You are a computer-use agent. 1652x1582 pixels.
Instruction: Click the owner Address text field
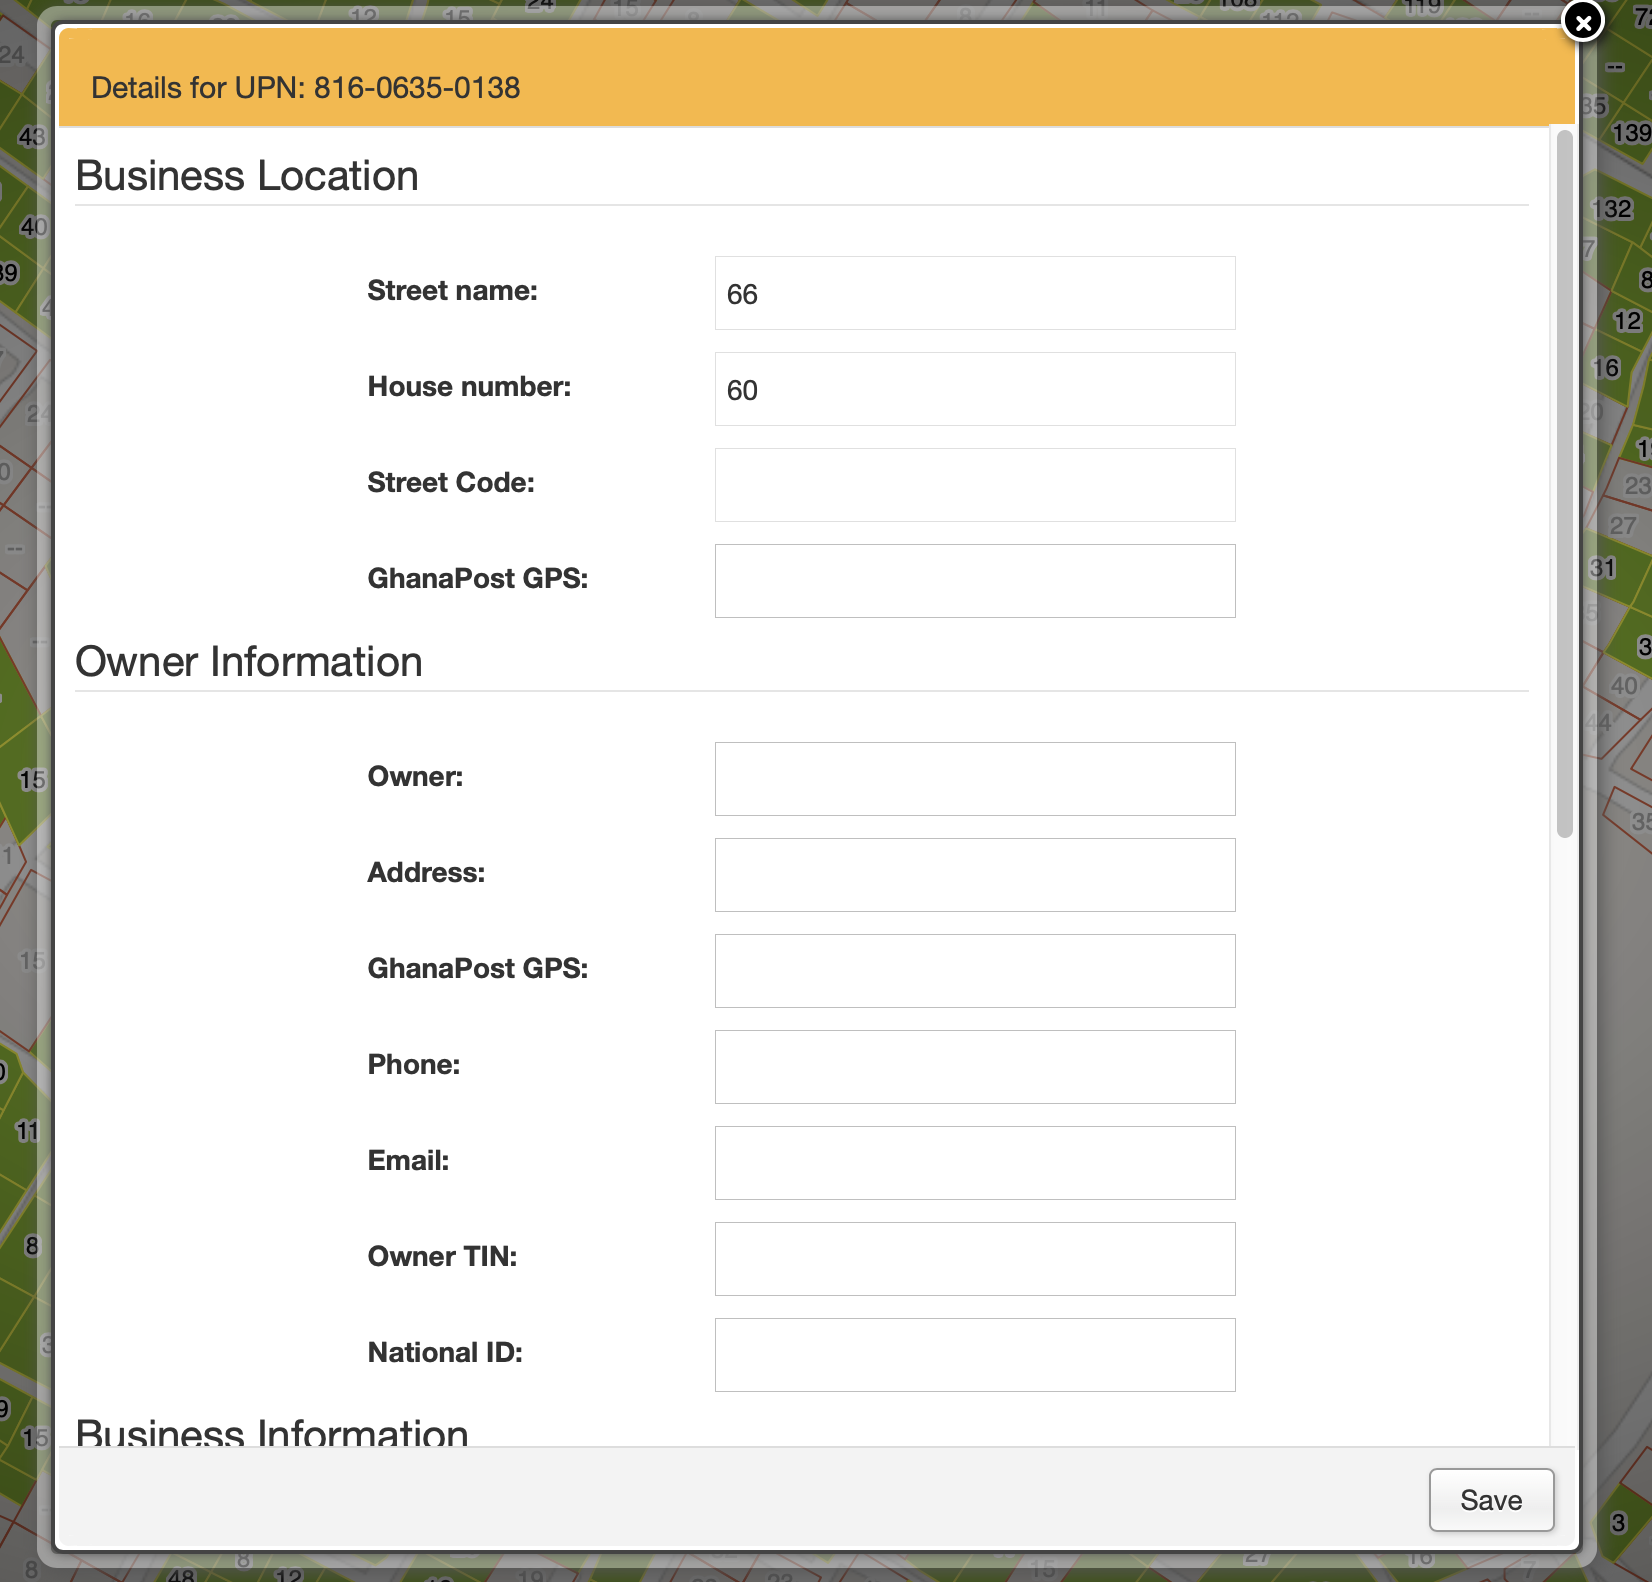tap(974, 876)
